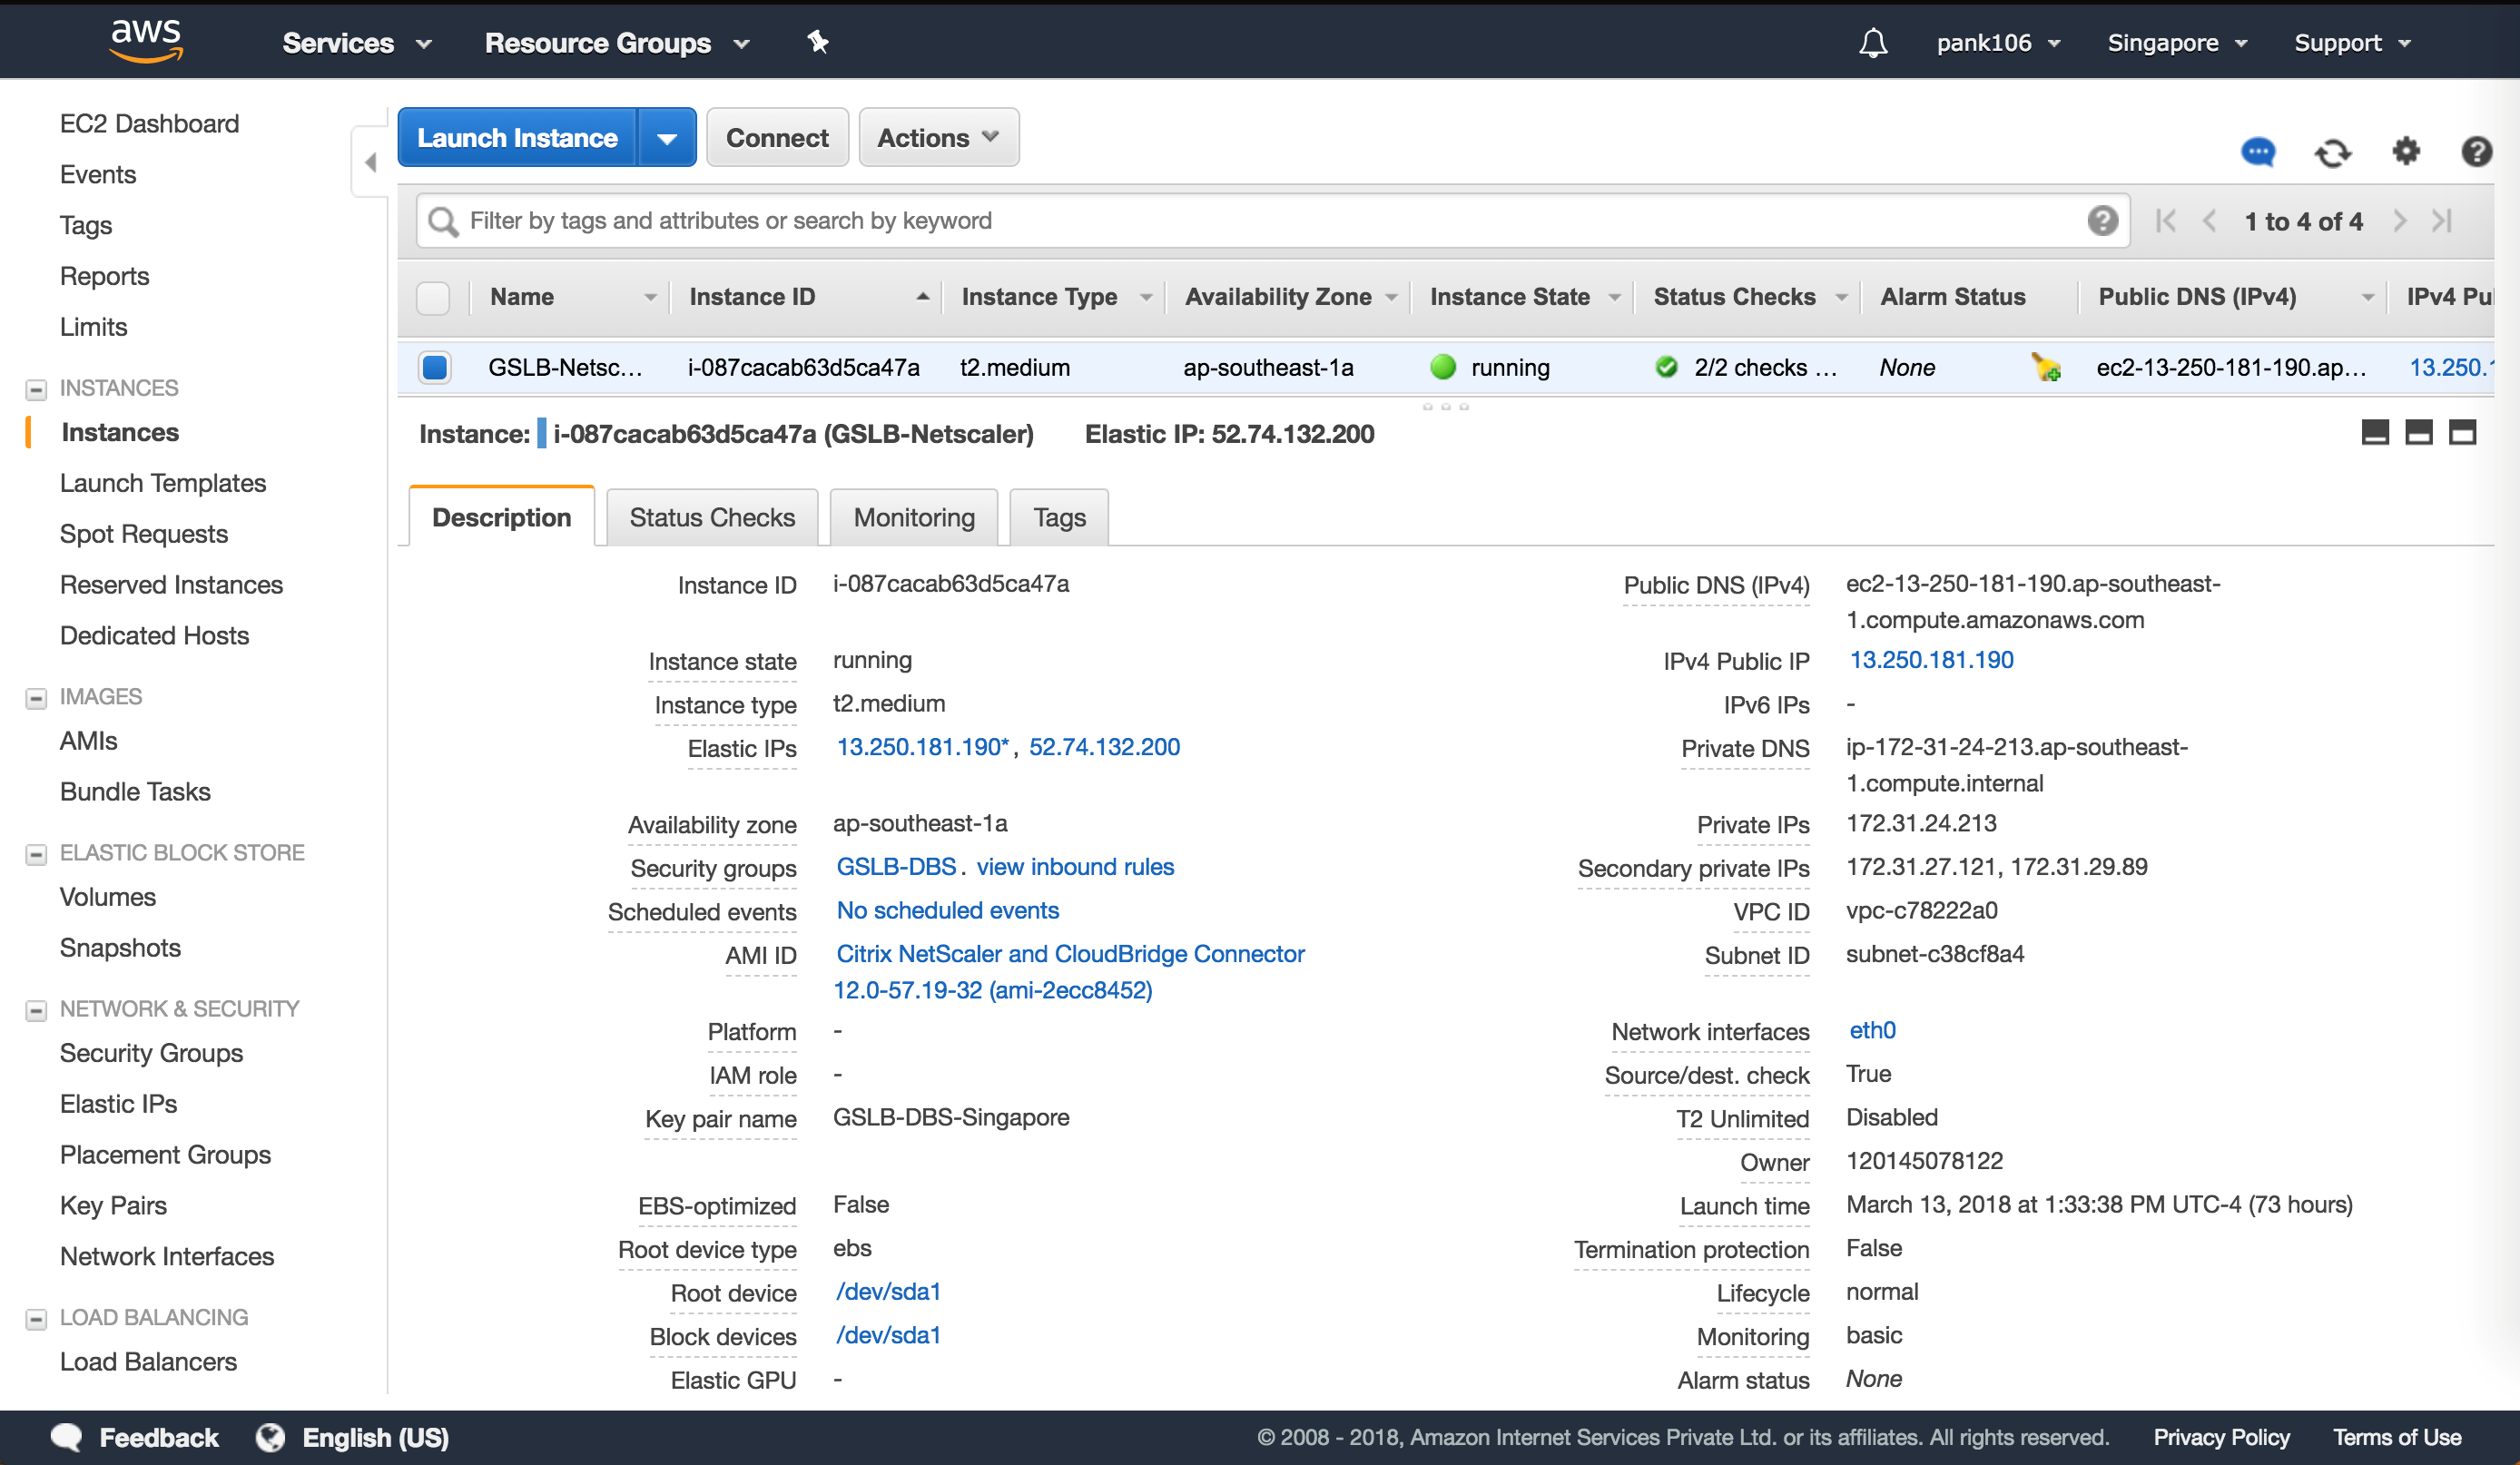Open the Actions dropdown

point(938,138)
